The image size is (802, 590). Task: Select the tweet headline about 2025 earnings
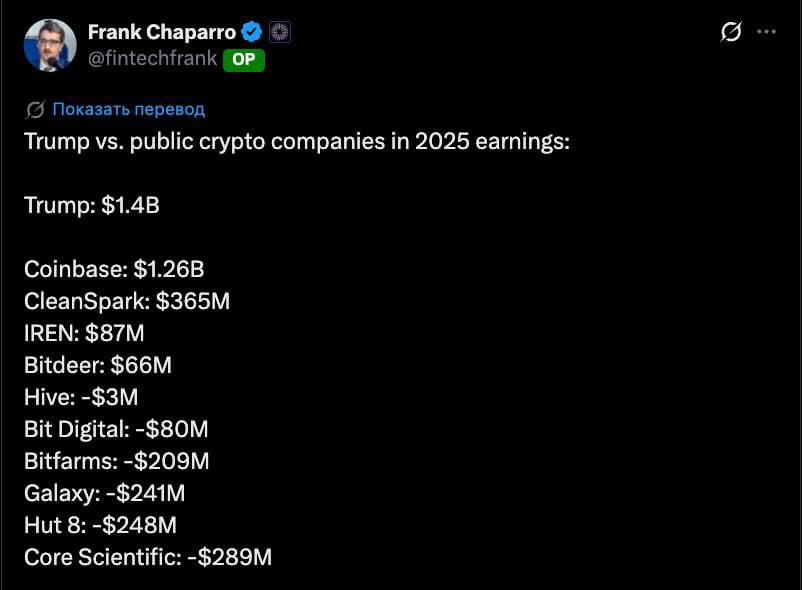(297, 142)
